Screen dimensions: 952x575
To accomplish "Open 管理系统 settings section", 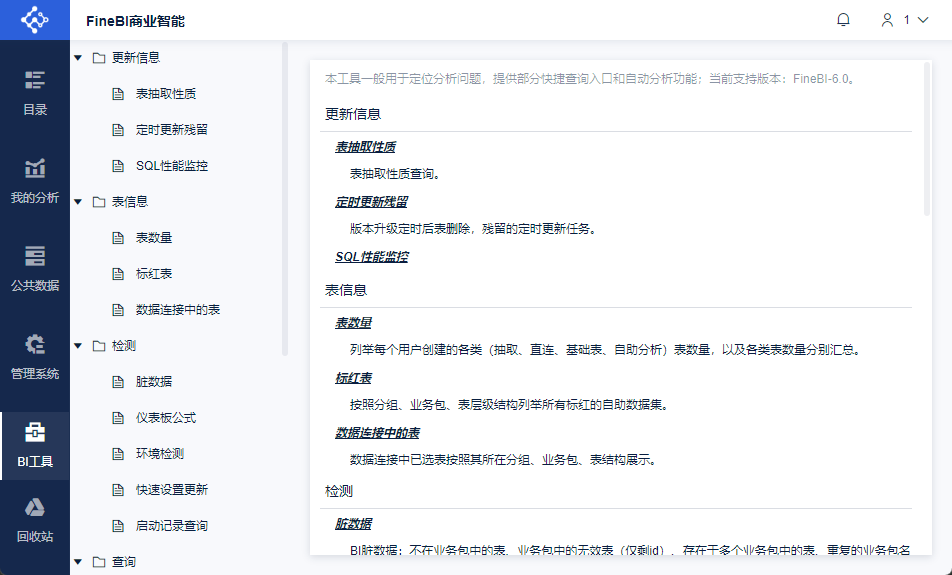I will click(35, 358).
